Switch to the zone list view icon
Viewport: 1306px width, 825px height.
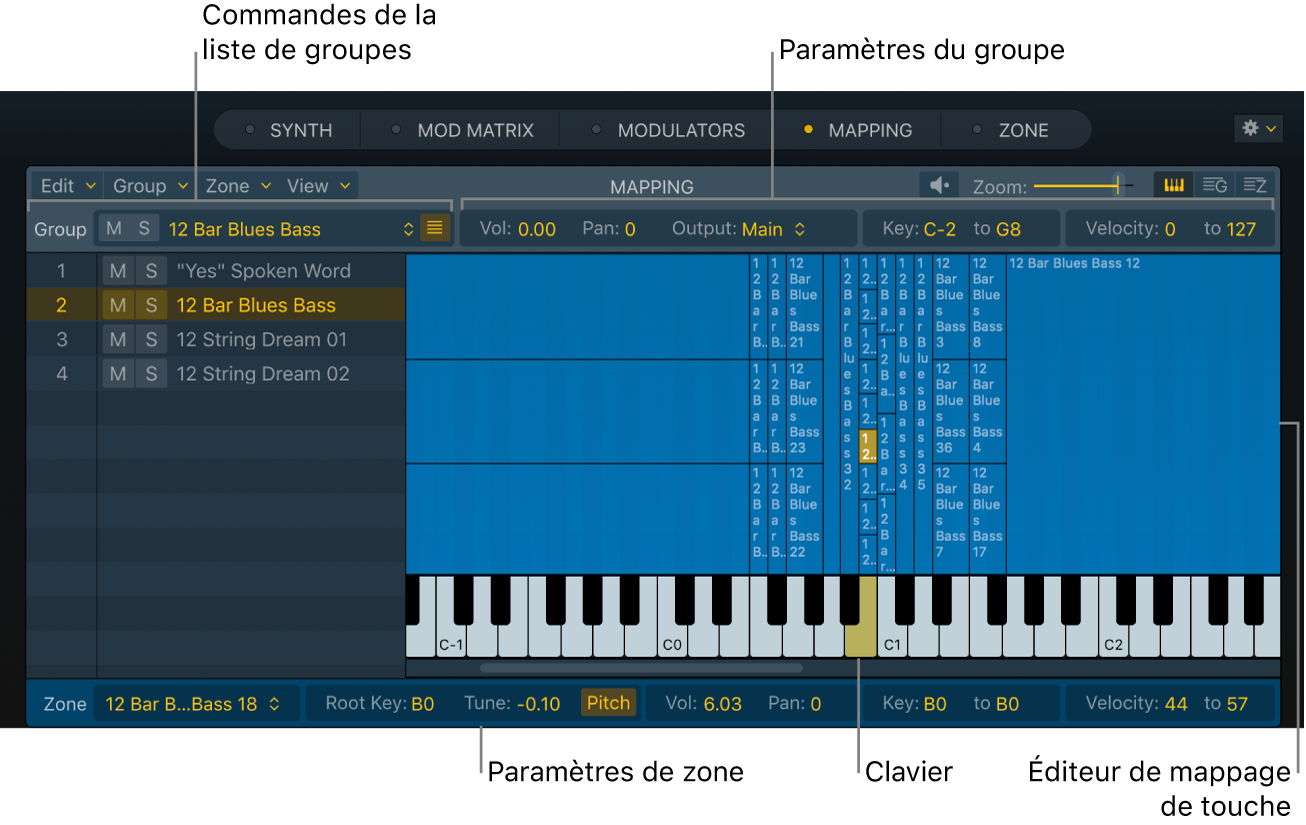coord(1255,186)
